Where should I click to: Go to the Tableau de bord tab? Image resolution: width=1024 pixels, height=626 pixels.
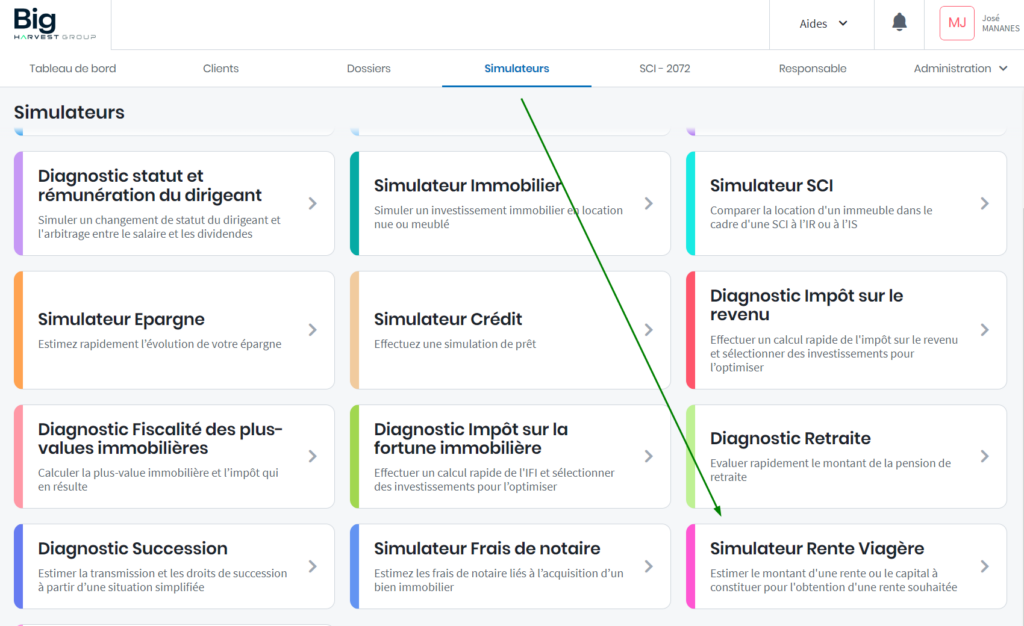(73, 68)
